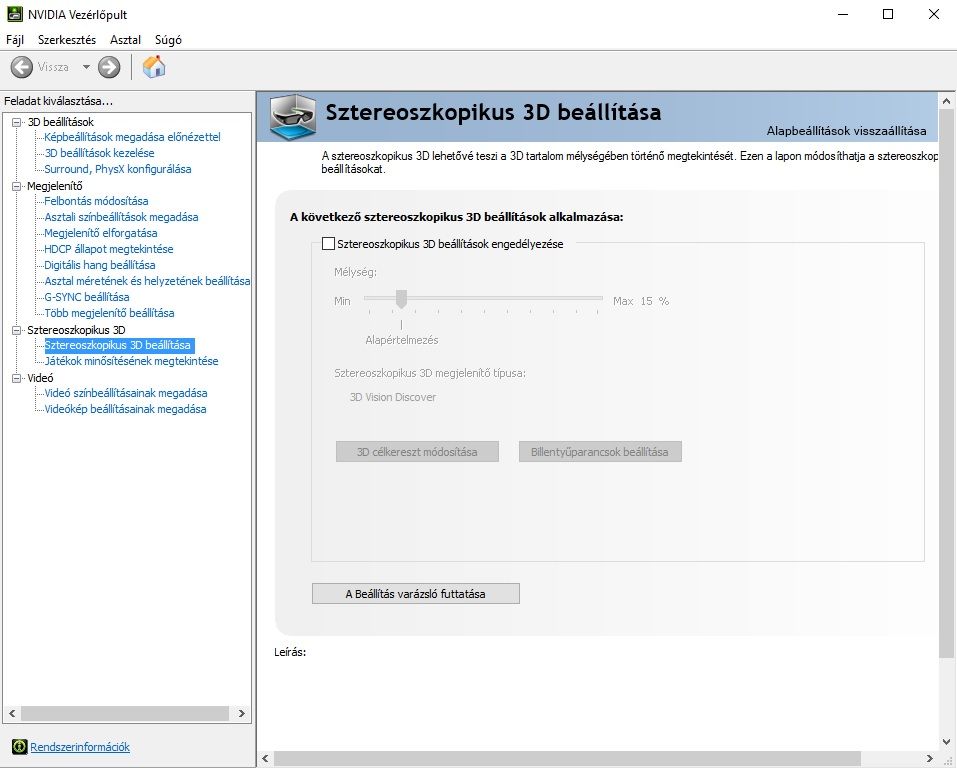Click the 3D beállítások group label

coord(60,122)
